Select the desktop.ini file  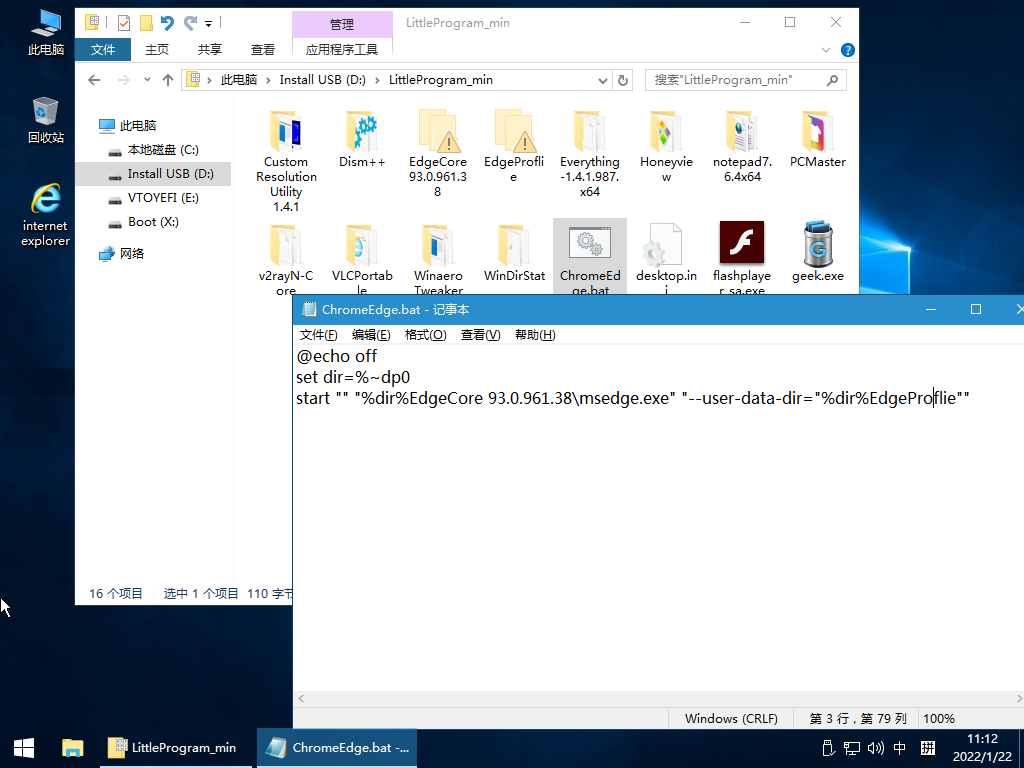[x=666, y=259]
